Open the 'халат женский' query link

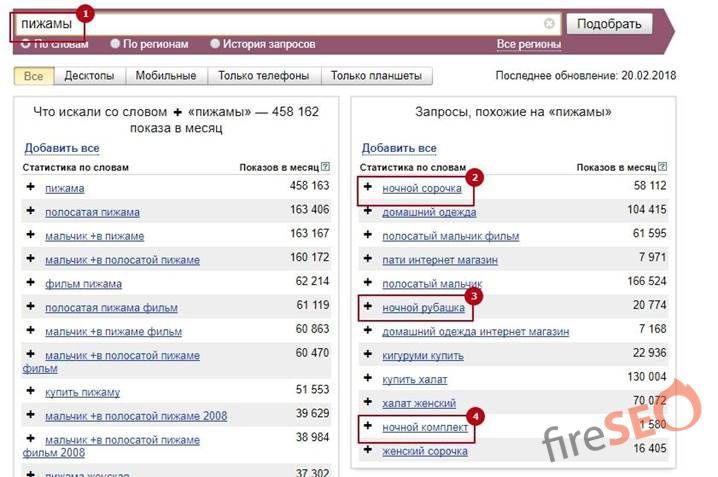[416, 404]
